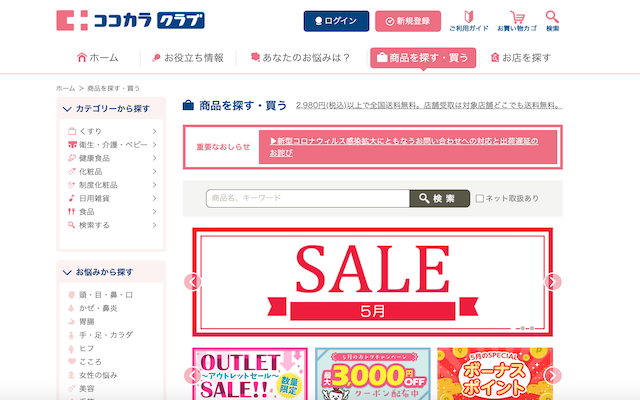The image size is (640, 400).
Task: Click the 商品名、キーワード search field
Action: [308, 198]
